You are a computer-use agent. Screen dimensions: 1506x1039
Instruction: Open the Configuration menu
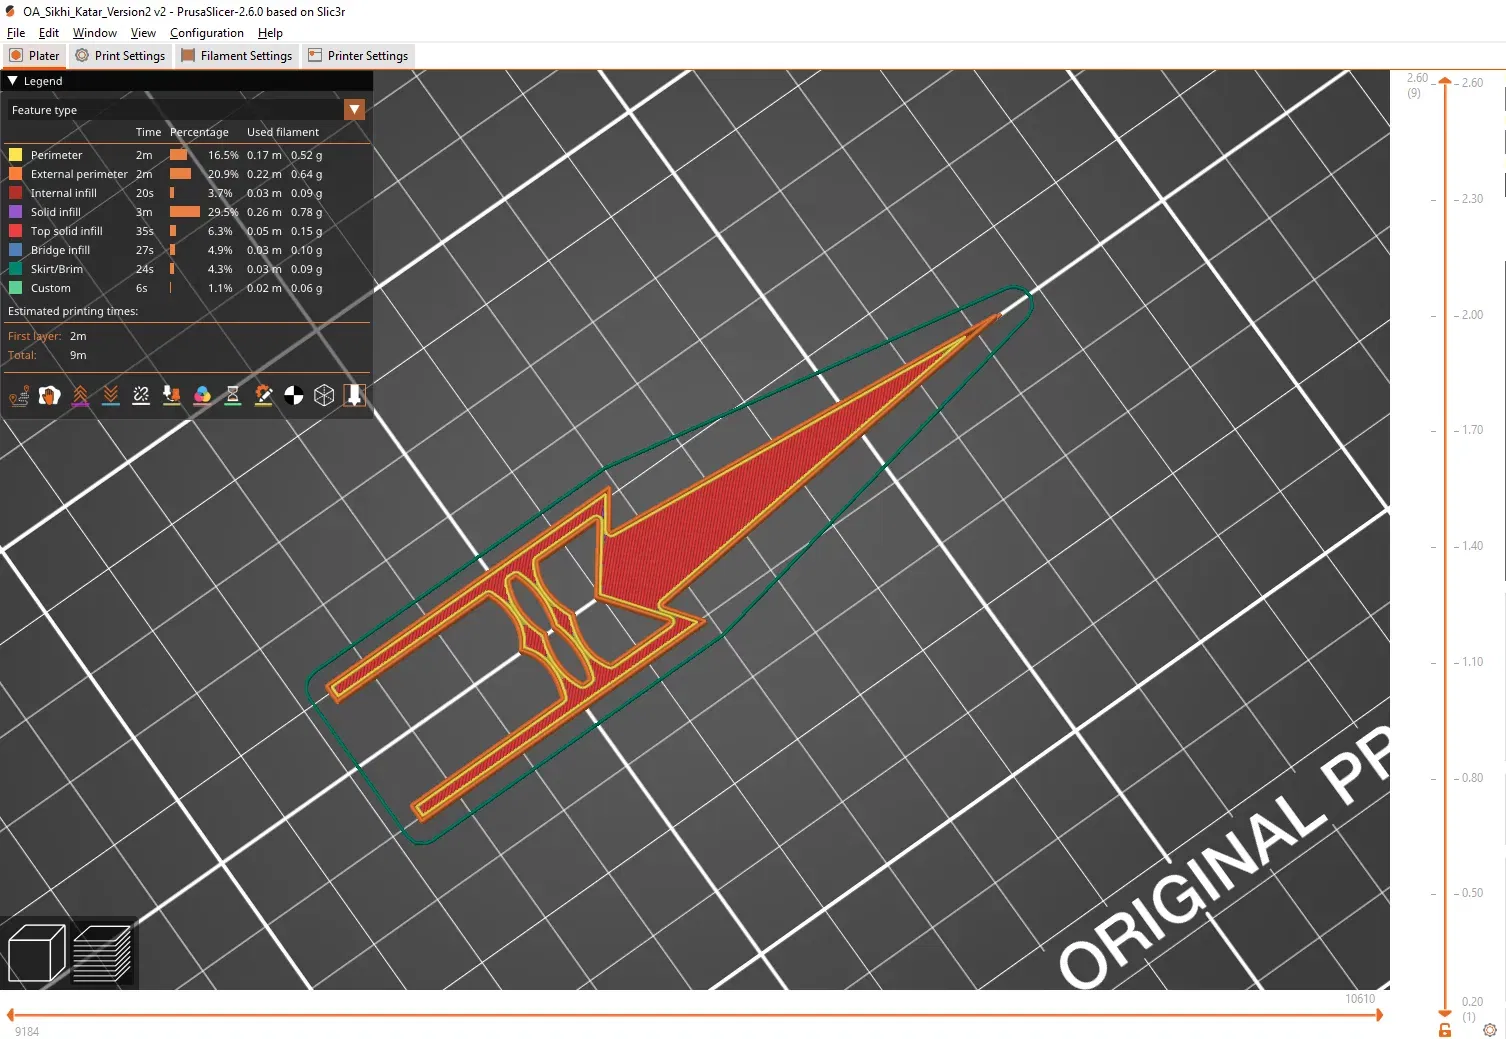[x=207, y=33]
